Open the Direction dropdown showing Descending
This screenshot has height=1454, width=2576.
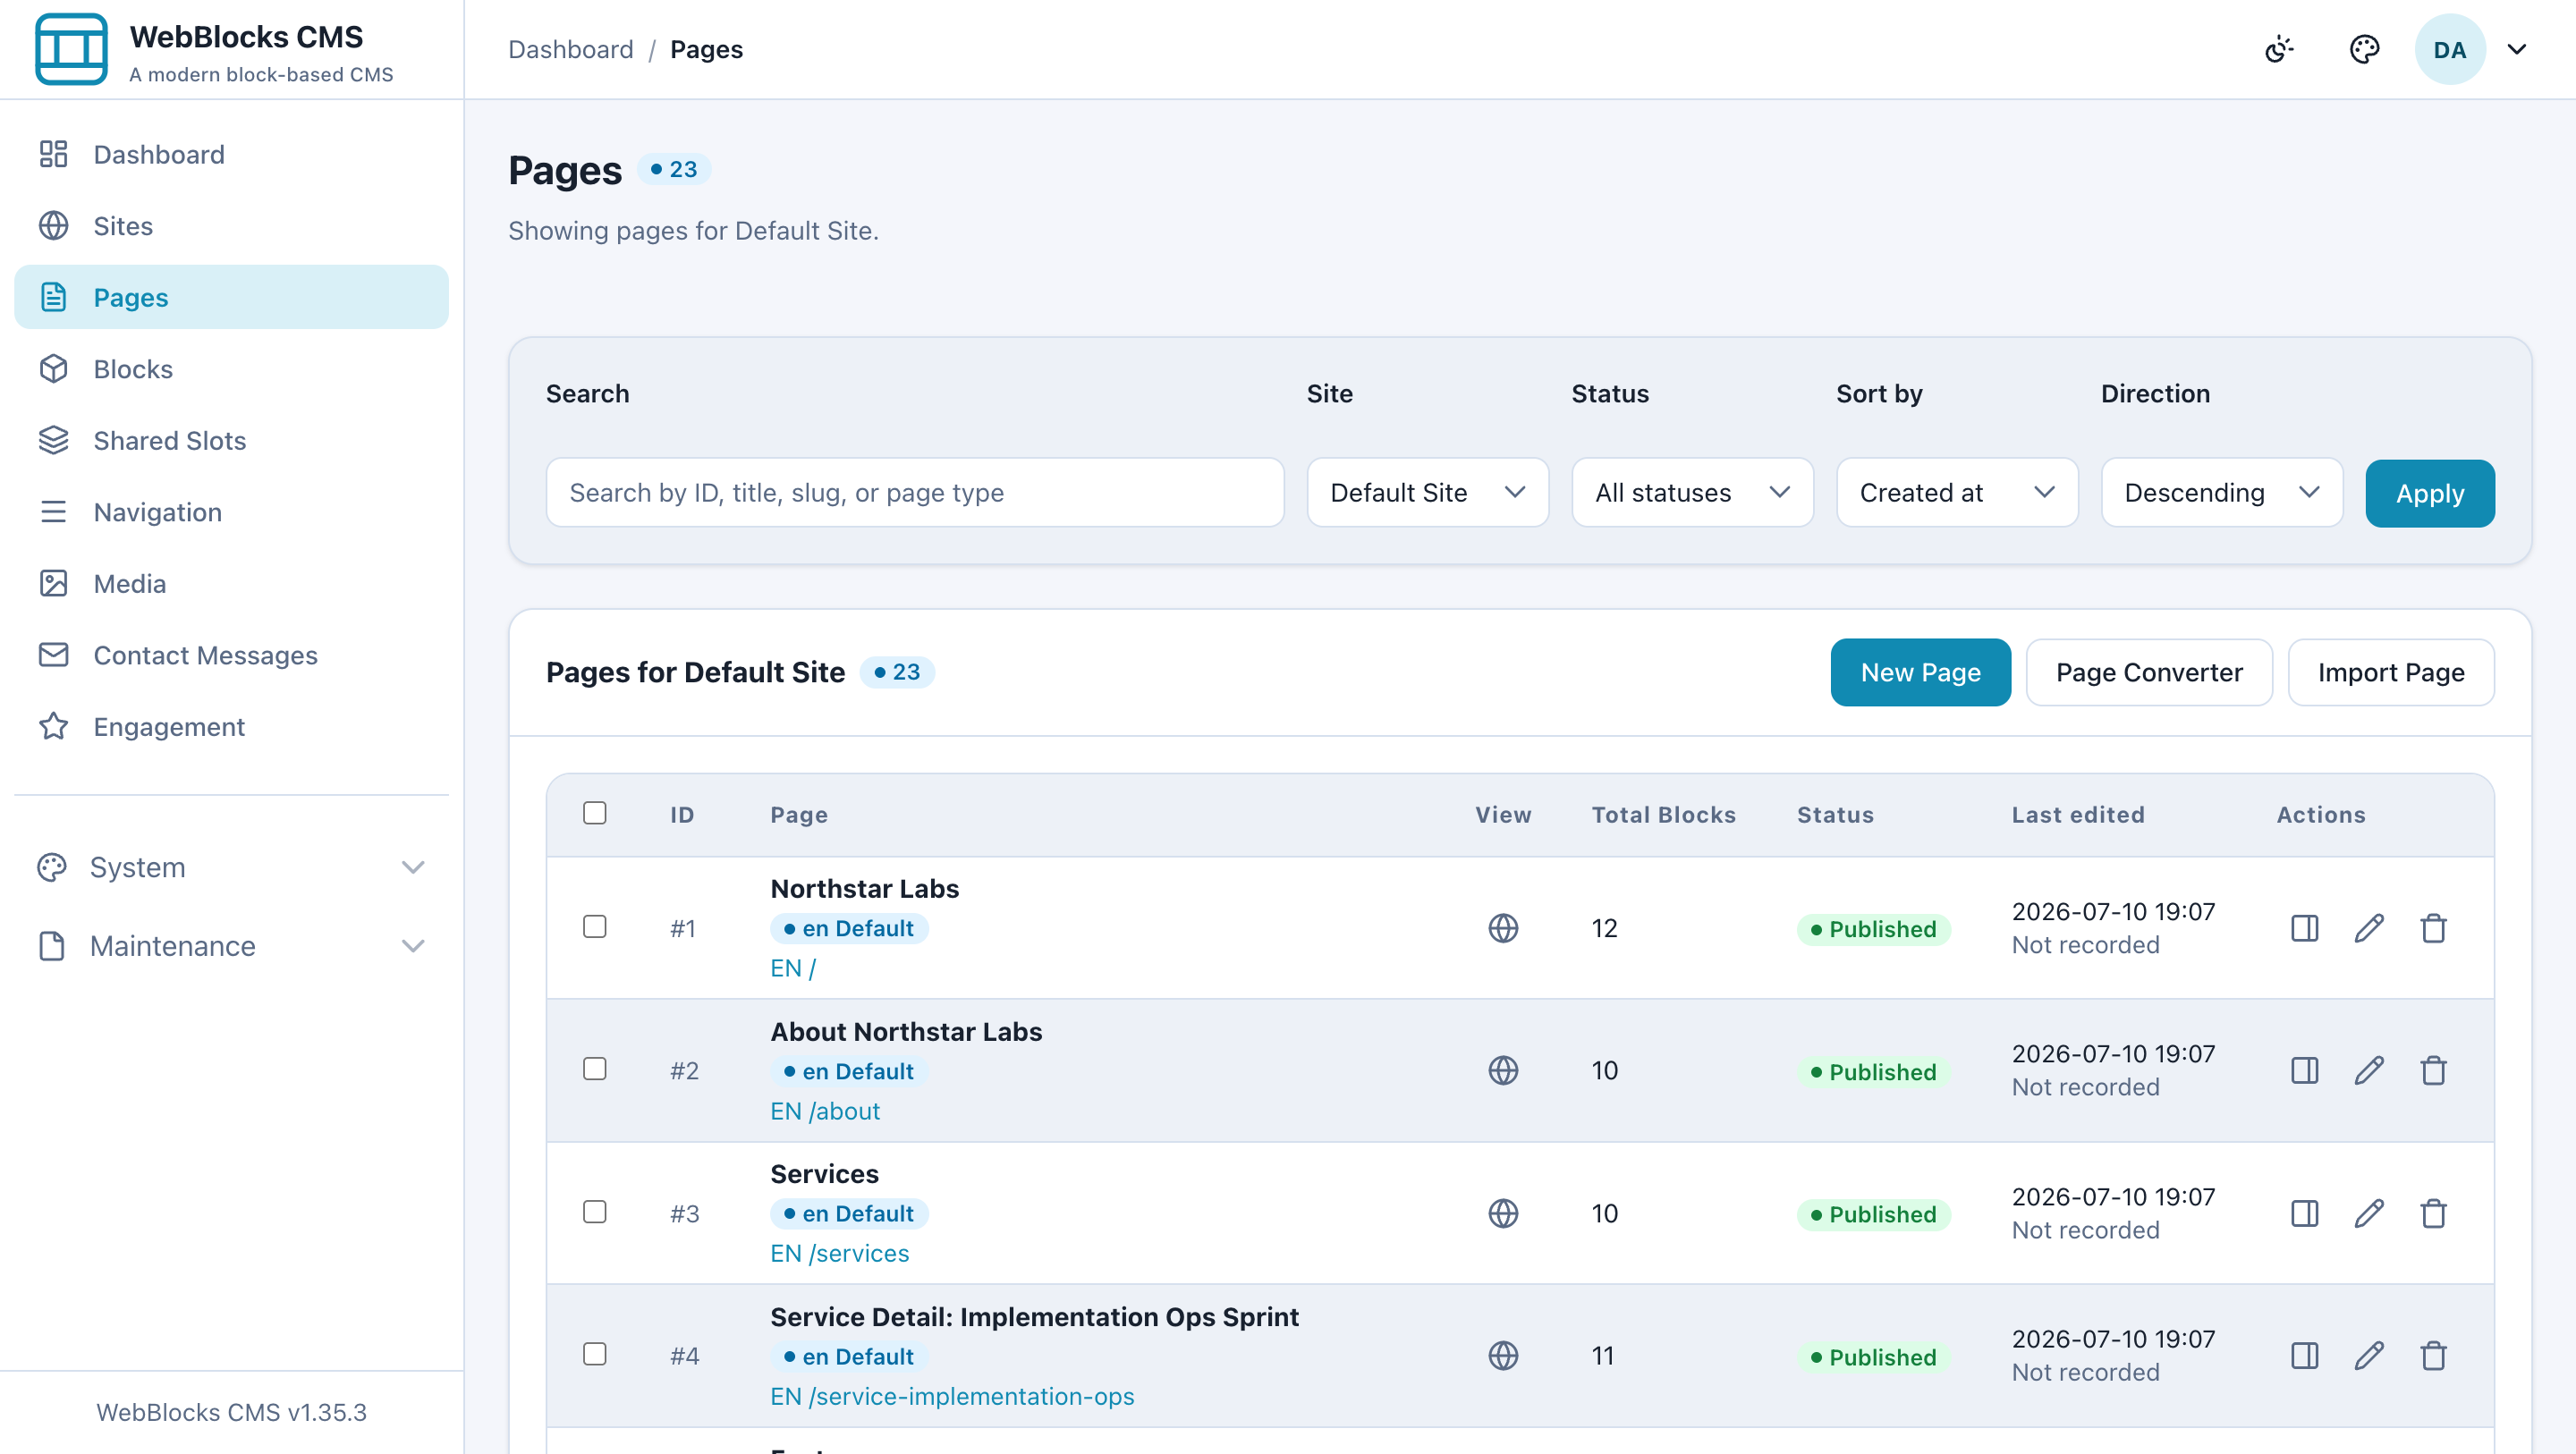pyautogui.click(x=2221, y=492)
